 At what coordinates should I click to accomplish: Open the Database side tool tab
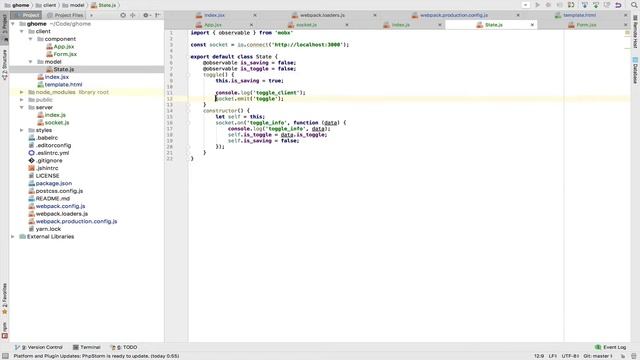click(635, 70)
